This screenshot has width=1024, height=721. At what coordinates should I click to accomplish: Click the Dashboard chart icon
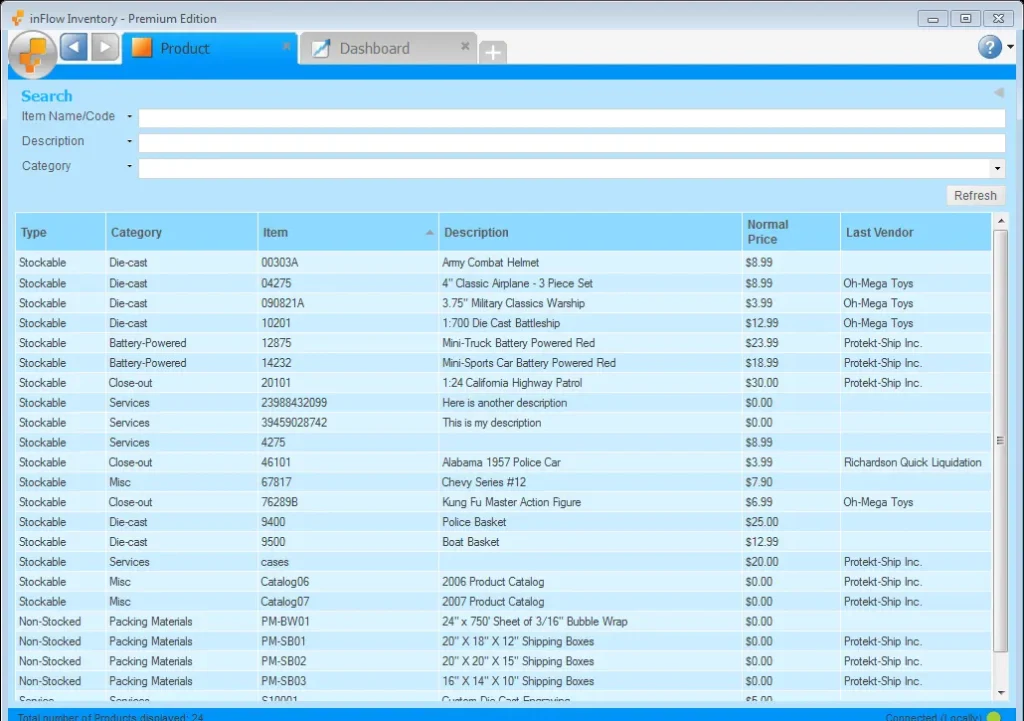[x=321, y=48]
